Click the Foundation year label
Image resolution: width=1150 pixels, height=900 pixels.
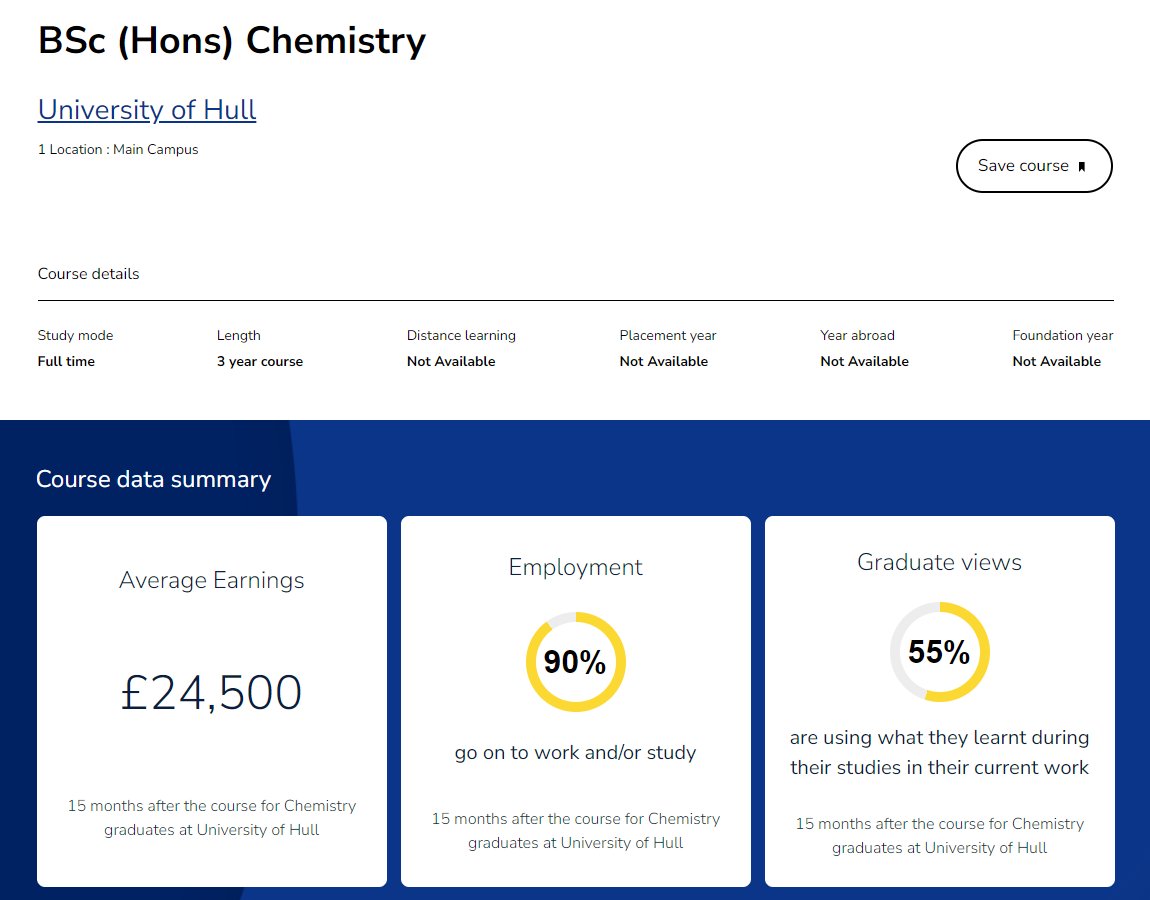(x=1063, y=335)
